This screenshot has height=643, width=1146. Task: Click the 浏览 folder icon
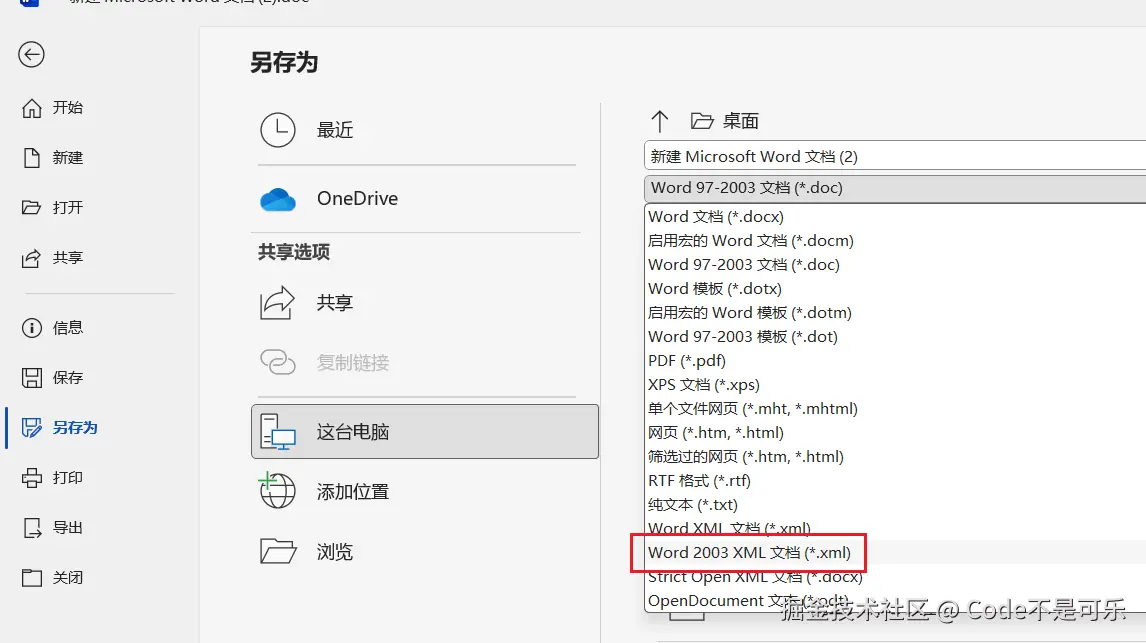278,551
